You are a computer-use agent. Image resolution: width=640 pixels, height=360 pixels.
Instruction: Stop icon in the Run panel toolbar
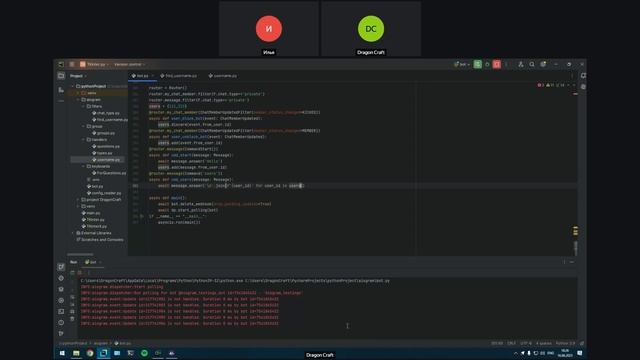tap(80, 273)
